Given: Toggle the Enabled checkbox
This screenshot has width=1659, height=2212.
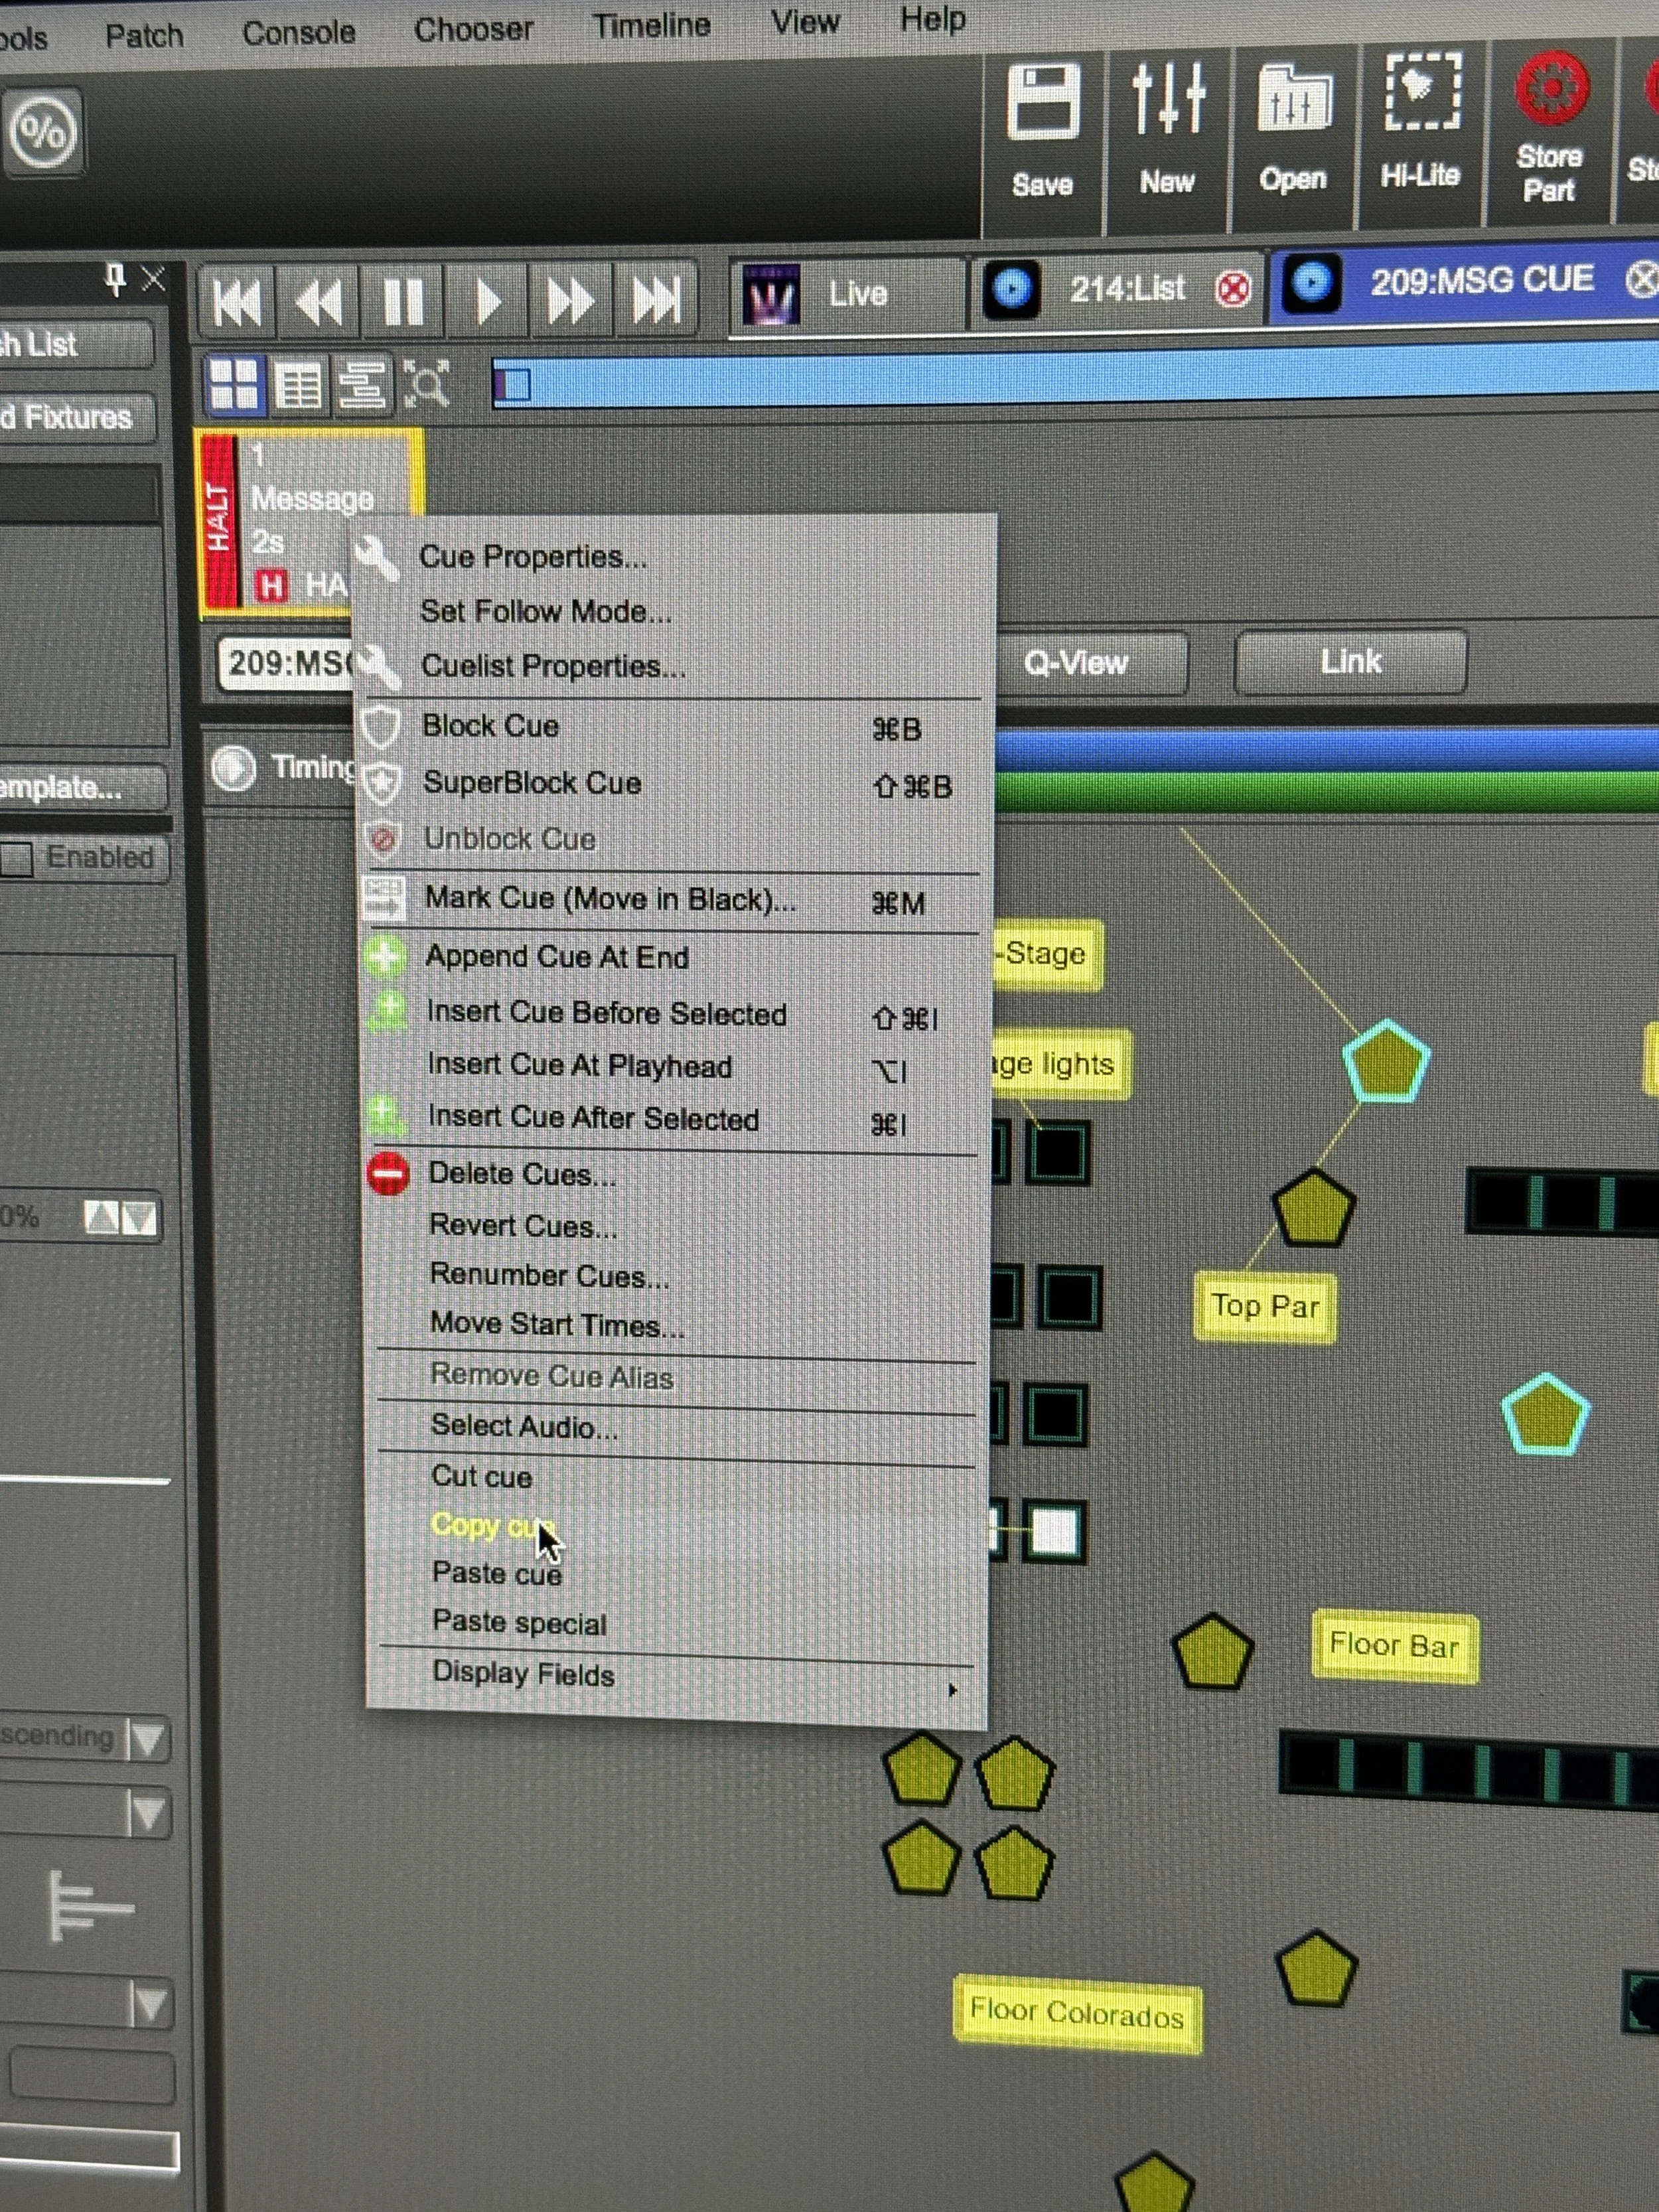Looking at the screenshot, I should click(17, 859).
